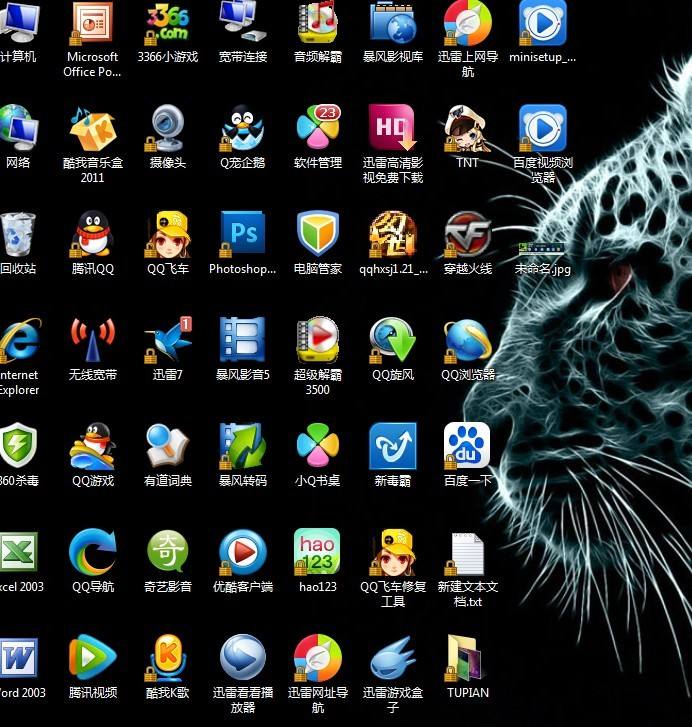Open 迅雷高清影视免费下载 HD icon

pos(393,128)
